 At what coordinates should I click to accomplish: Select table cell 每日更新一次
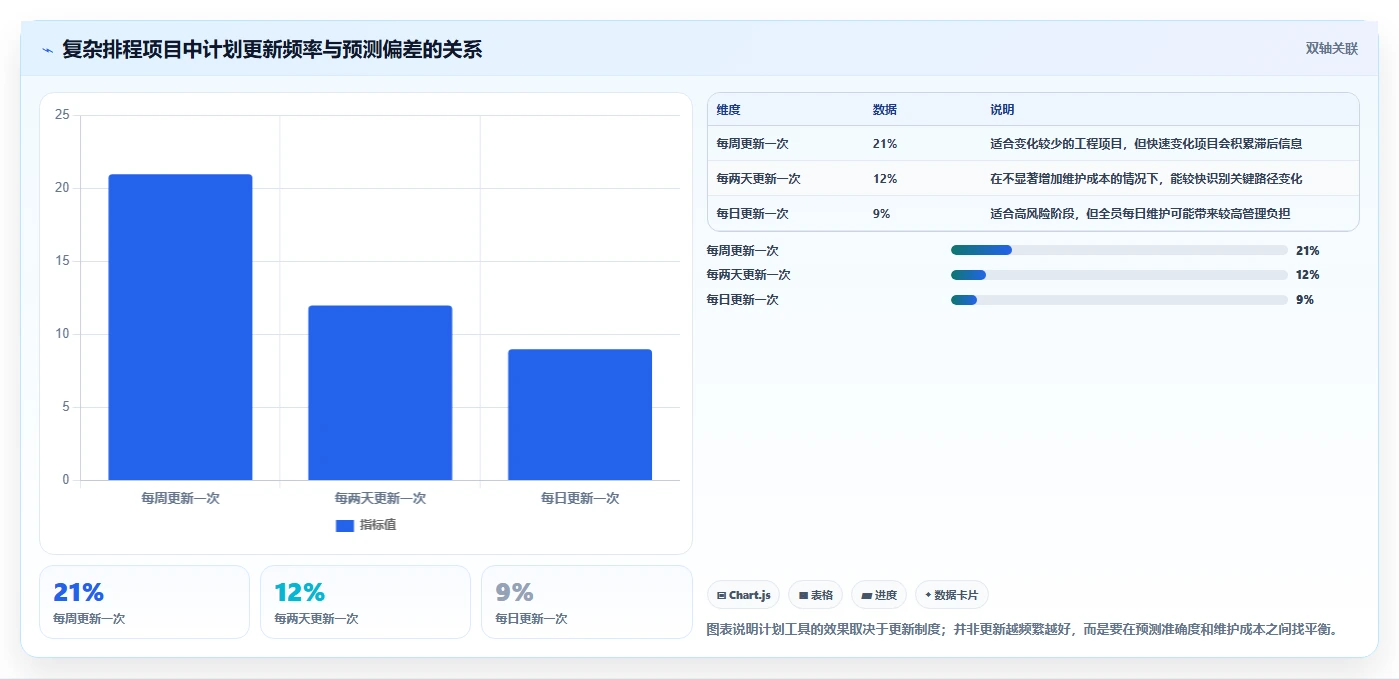(x=752, y=214)
